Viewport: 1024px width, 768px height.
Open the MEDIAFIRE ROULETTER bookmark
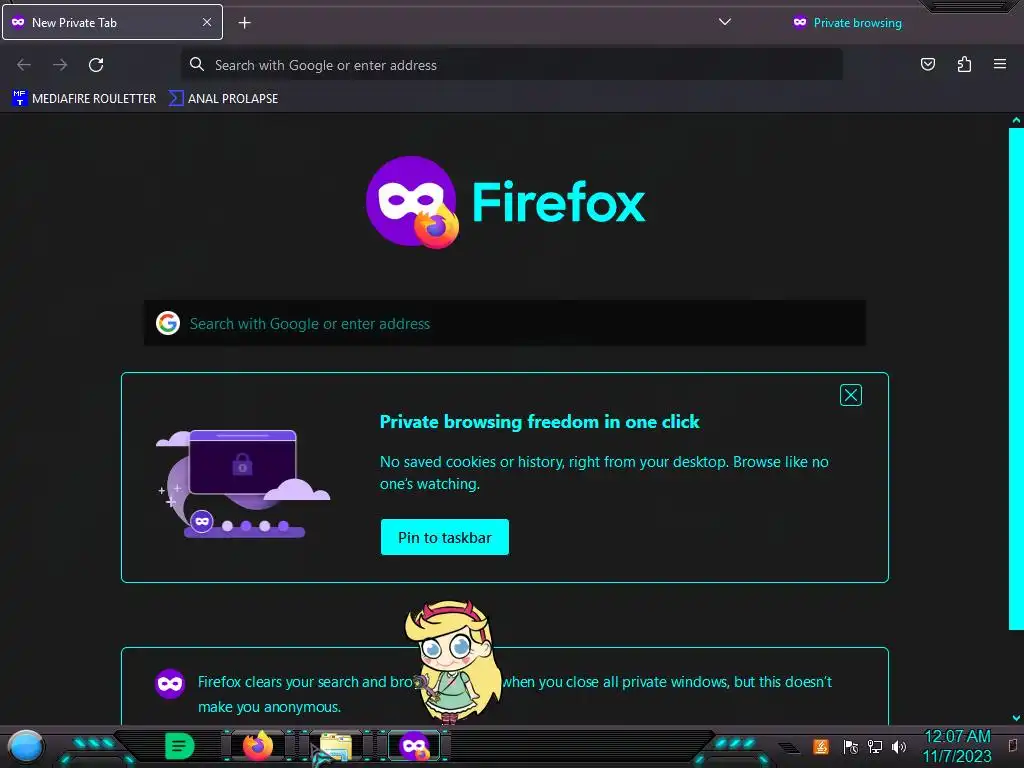(x=84, y=99)
